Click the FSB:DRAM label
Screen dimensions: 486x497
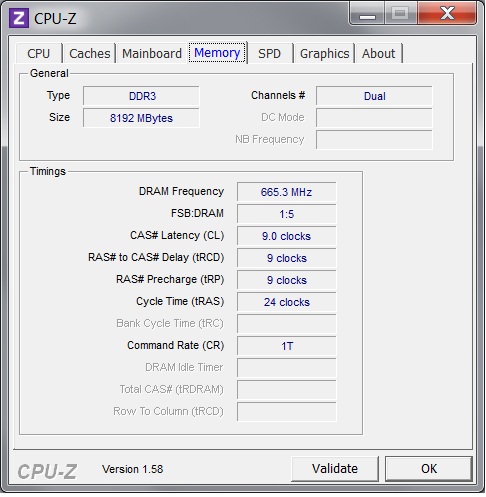click(x=197, y=213)
